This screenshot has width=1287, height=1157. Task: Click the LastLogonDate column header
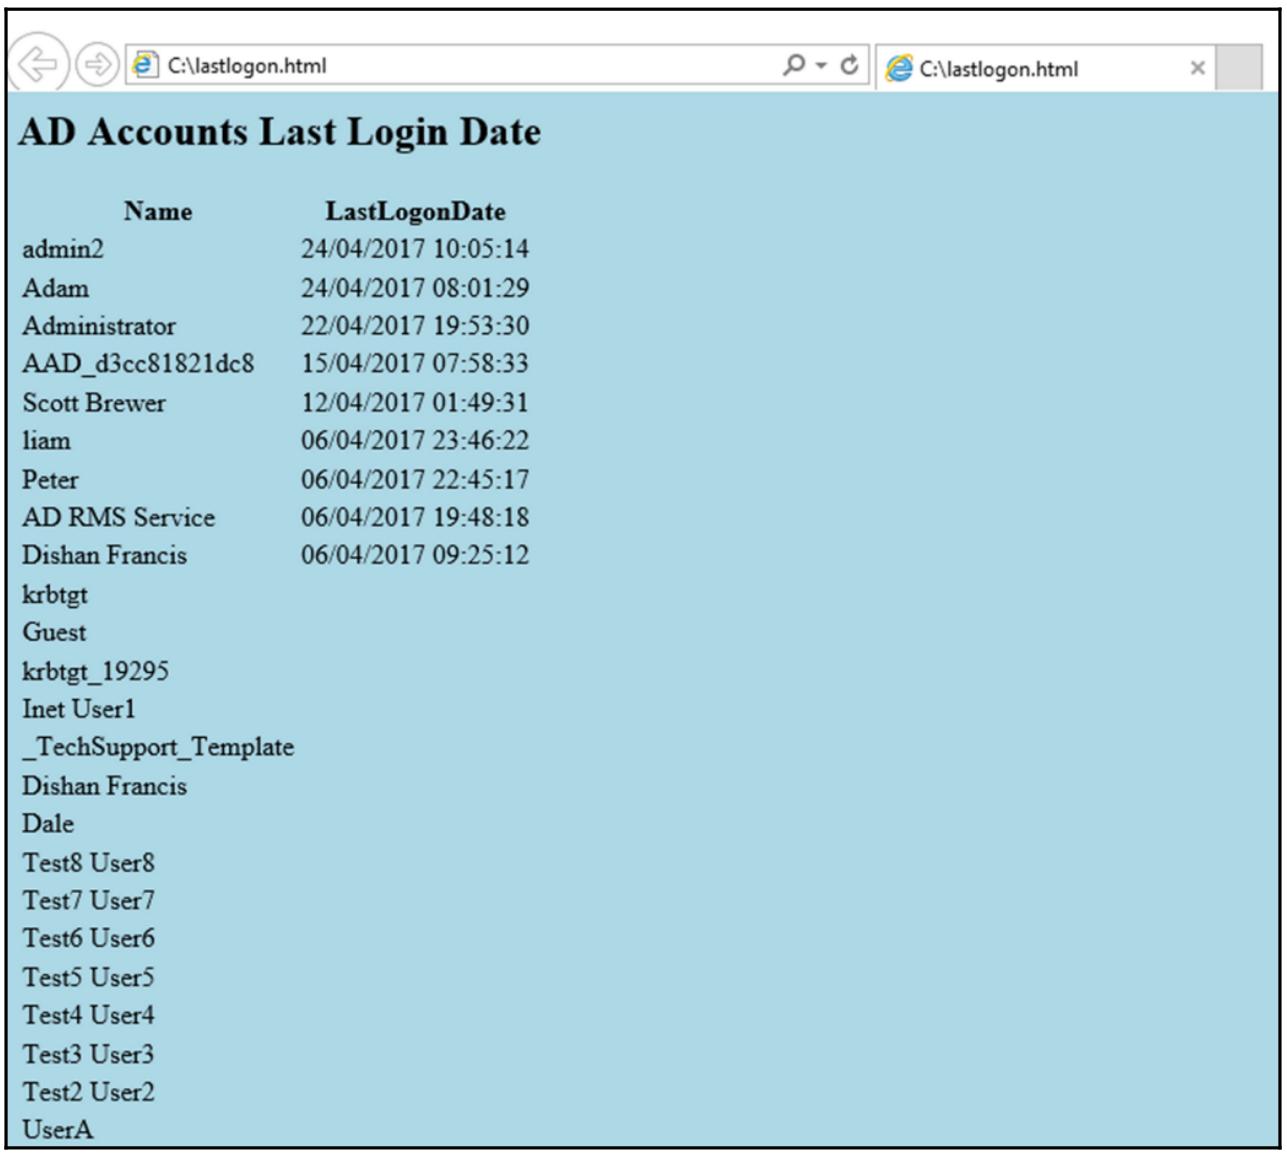[415, 211]
